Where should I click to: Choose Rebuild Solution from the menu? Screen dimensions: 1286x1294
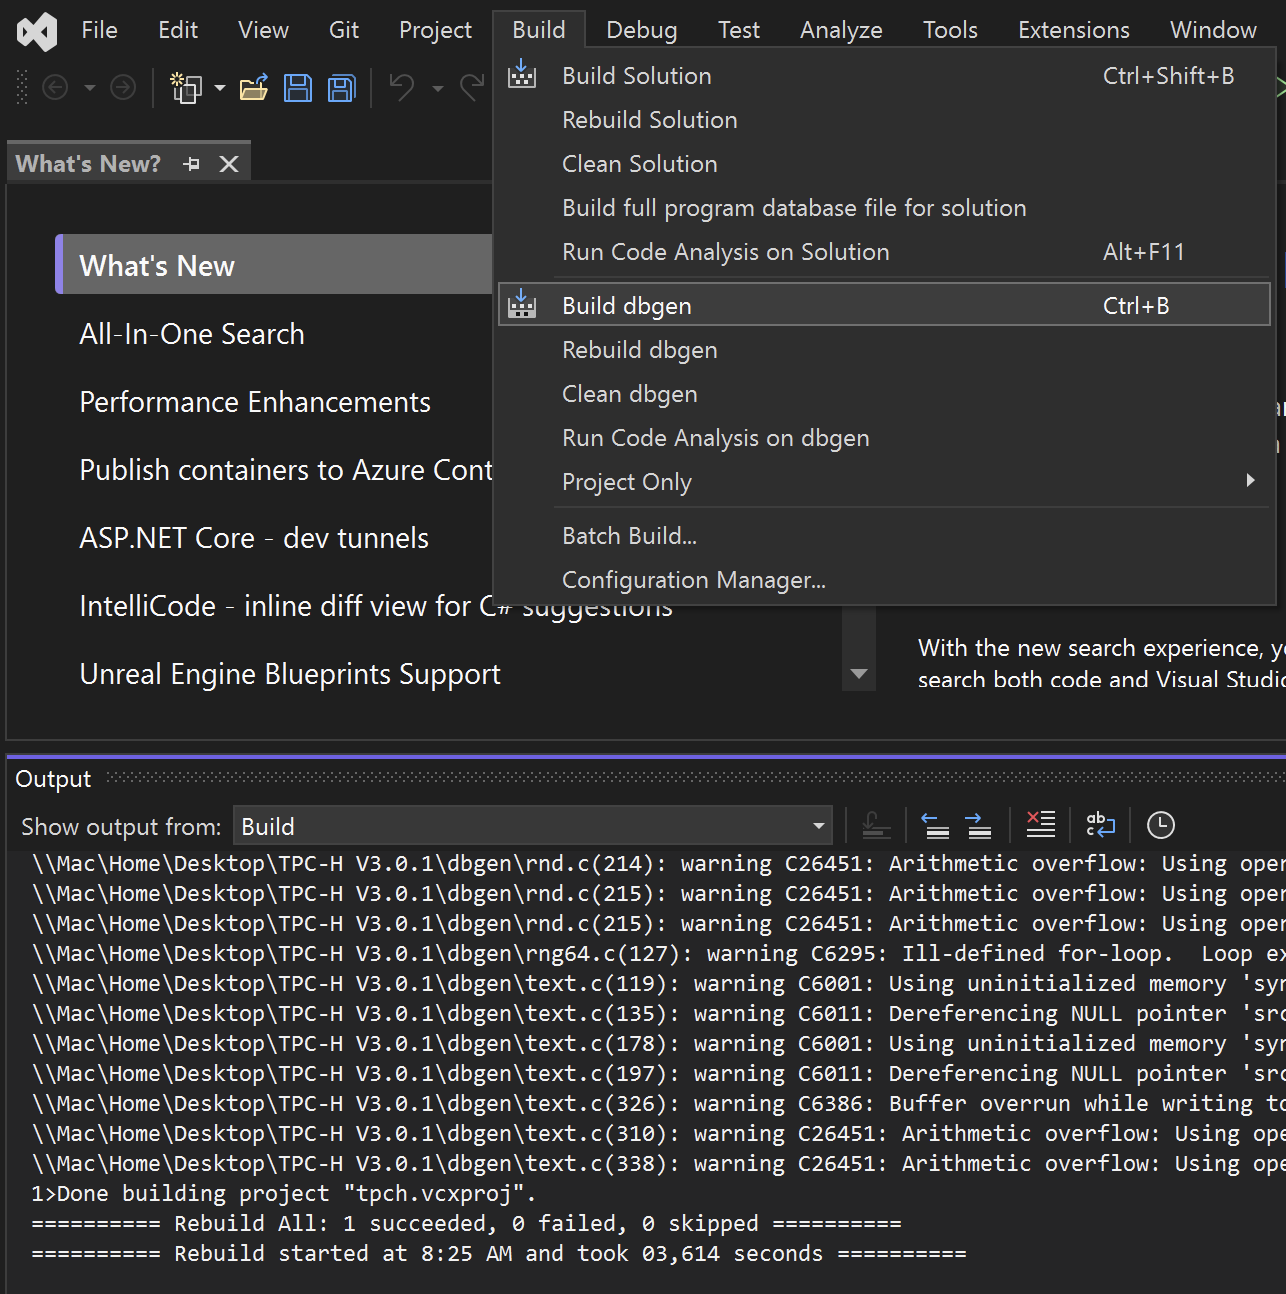click(649, 119)
